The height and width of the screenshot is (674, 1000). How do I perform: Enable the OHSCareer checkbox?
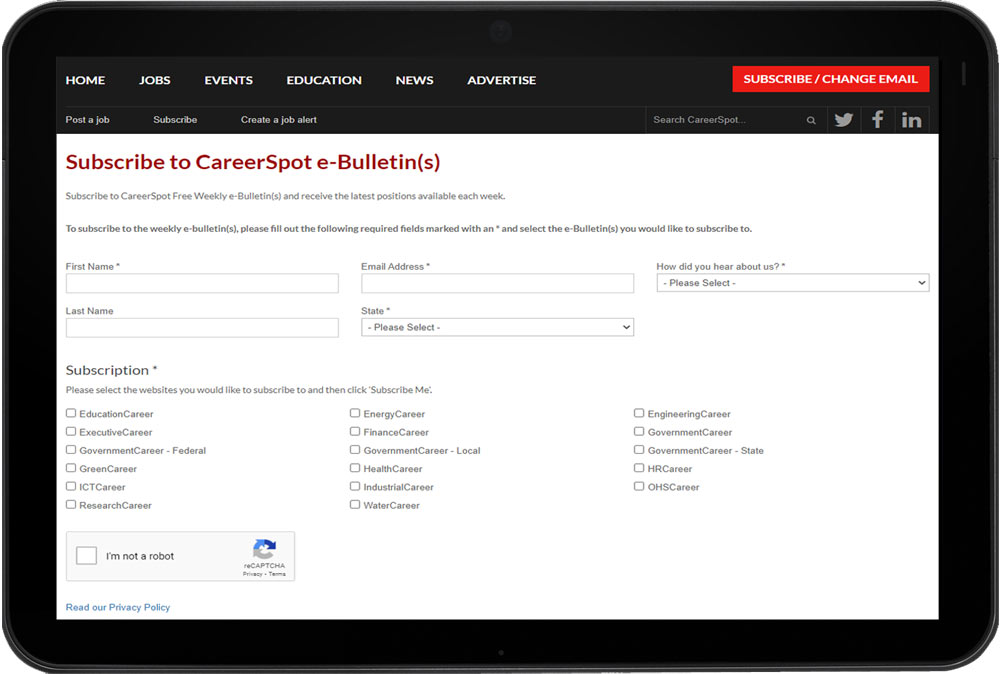tap(639, 487)
